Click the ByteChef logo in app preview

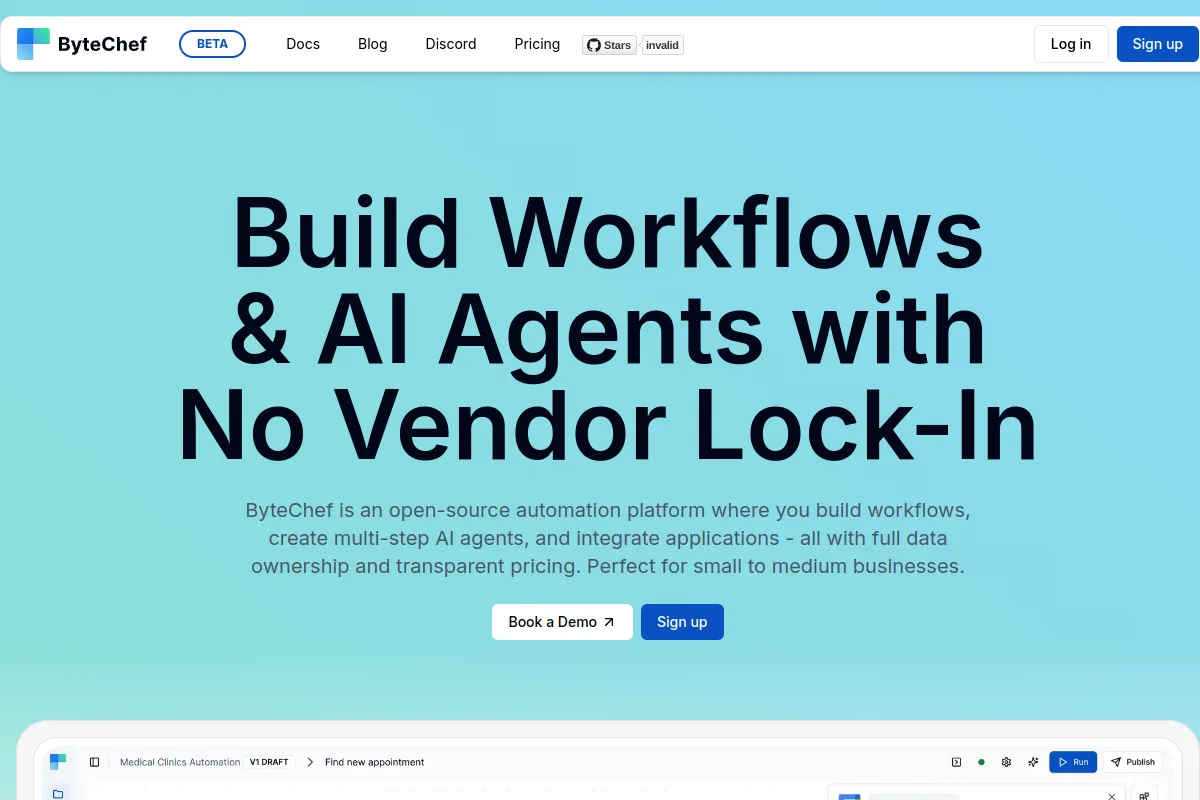point(58,762)
